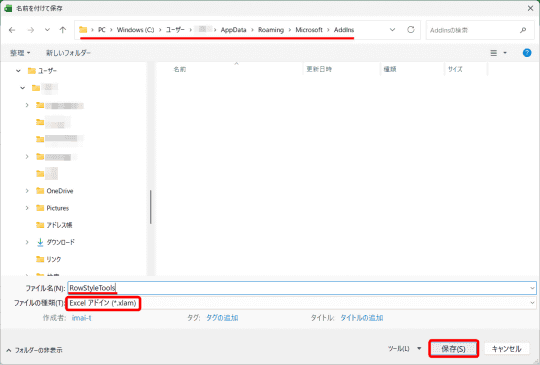Go back with the left arrow
Screen dimensions: 540x365
click(x=12, y=30)
